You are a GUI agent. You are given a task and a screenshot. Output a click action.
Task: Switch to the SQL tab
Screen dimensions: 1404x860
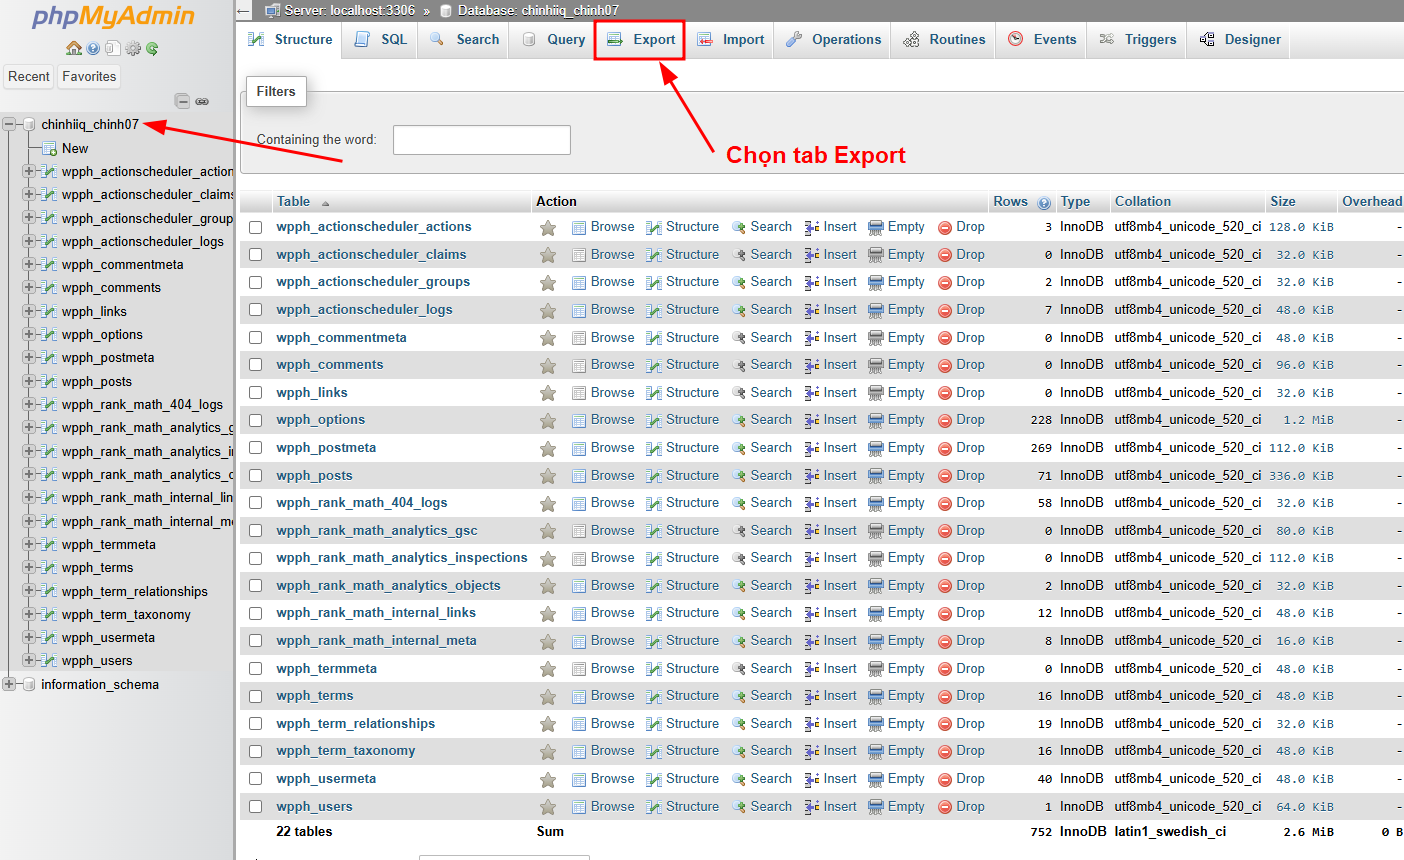point(380,40)
